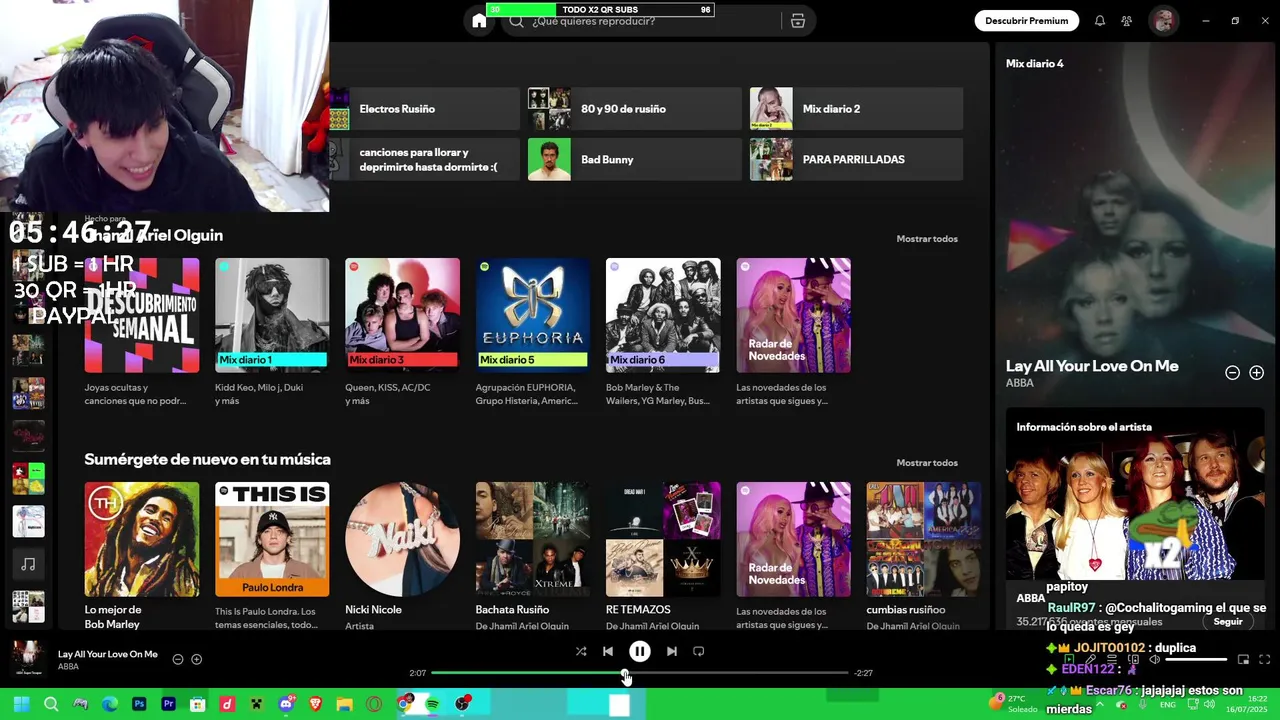Open the Lyrics microphone icon

tap(1089, 659)
